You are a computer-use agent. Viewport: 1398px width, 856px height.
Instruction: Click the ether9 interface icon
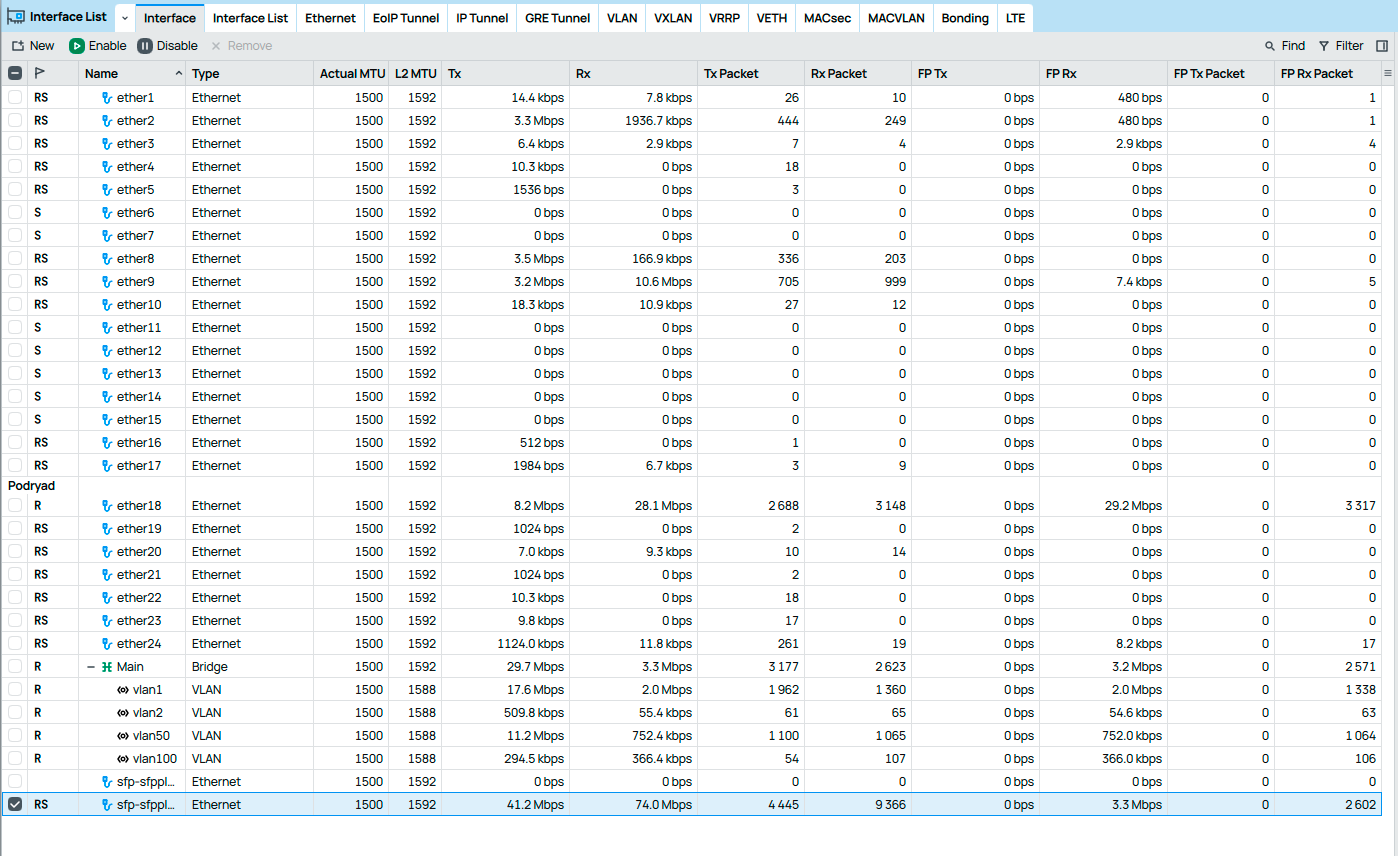click(x=107, y=282)
